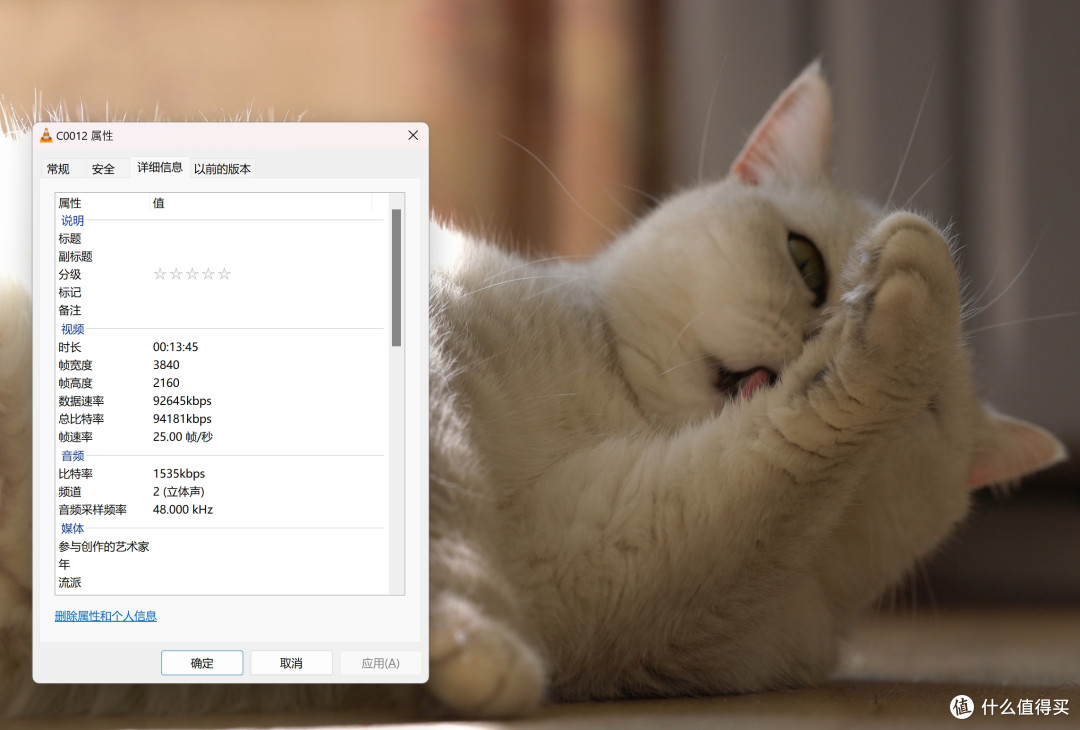Click the 应用(A) button

coord(380,663)
